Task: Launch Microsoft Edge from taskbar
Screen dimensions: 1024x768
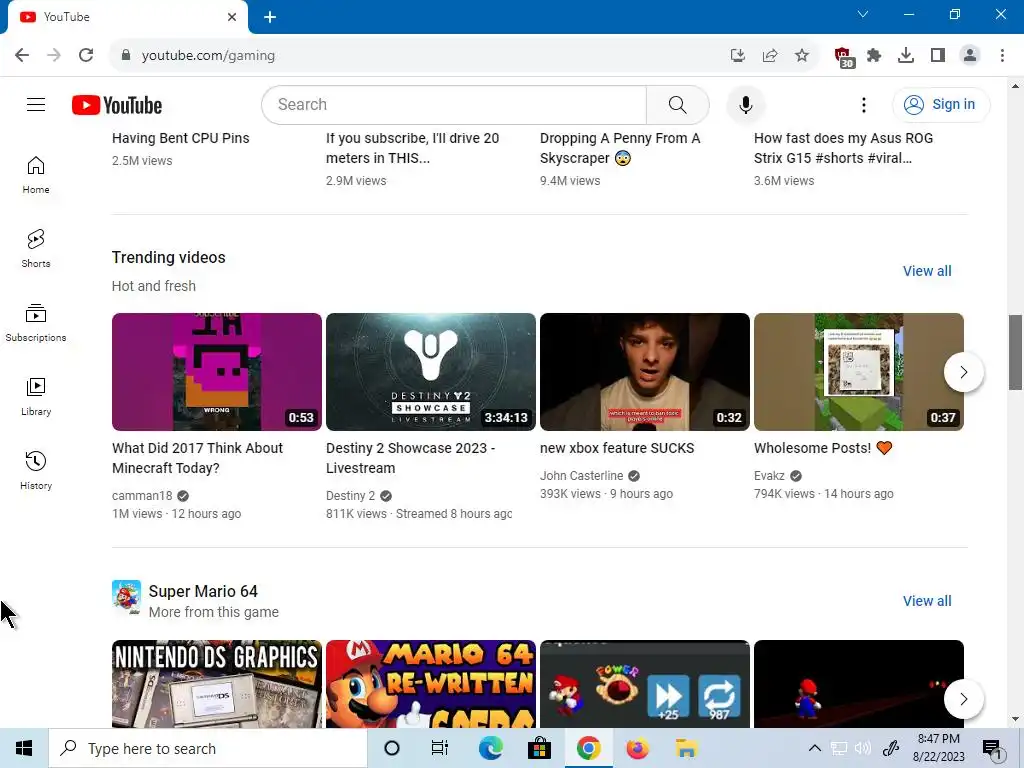Action: 490,748
